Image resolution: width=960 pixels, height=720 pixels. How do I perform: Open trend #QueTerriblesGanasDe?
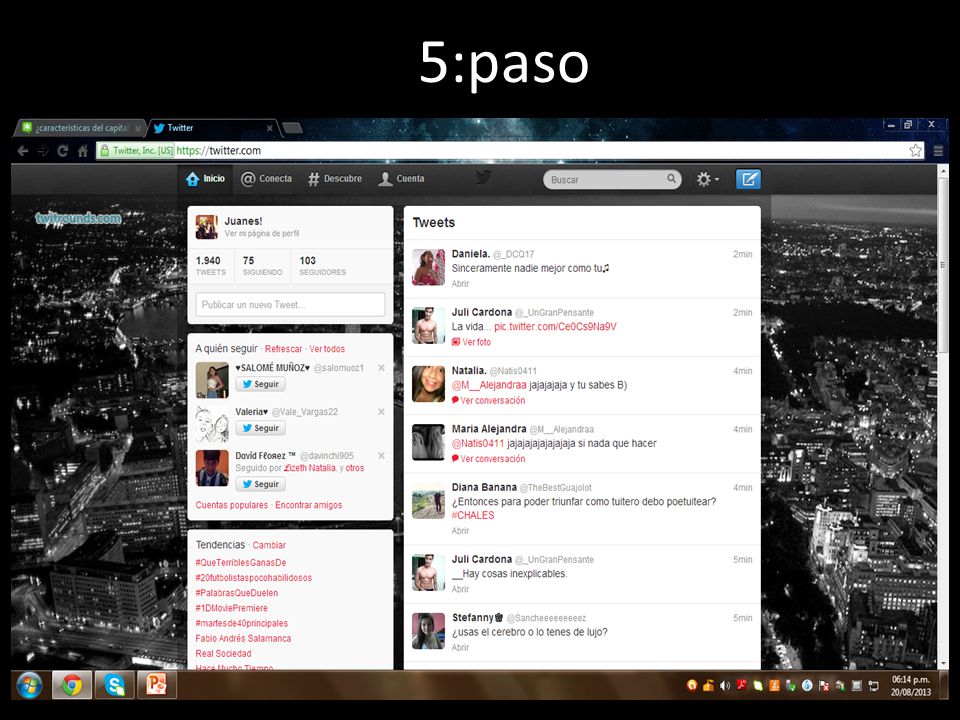pyautogui.click(x=241, y=563)
